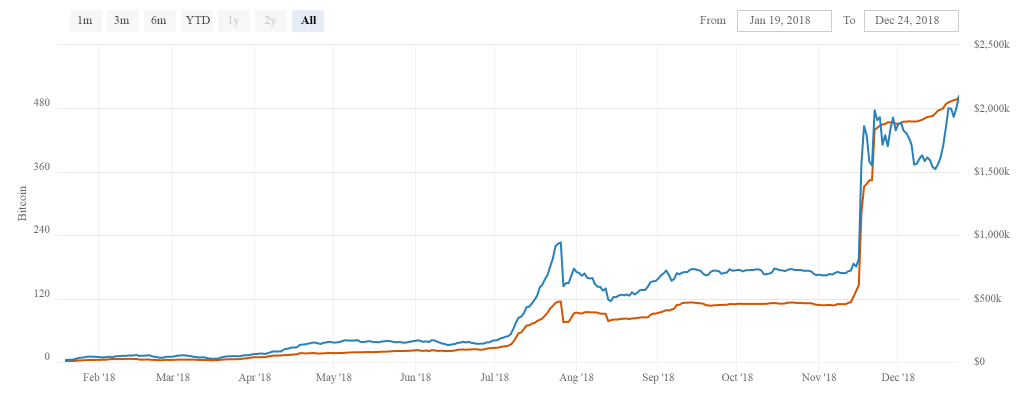The height and width of the screenshot is (400, 1024).
Task: Click the Bitcoin y-axis title
Action: point(23,202)
